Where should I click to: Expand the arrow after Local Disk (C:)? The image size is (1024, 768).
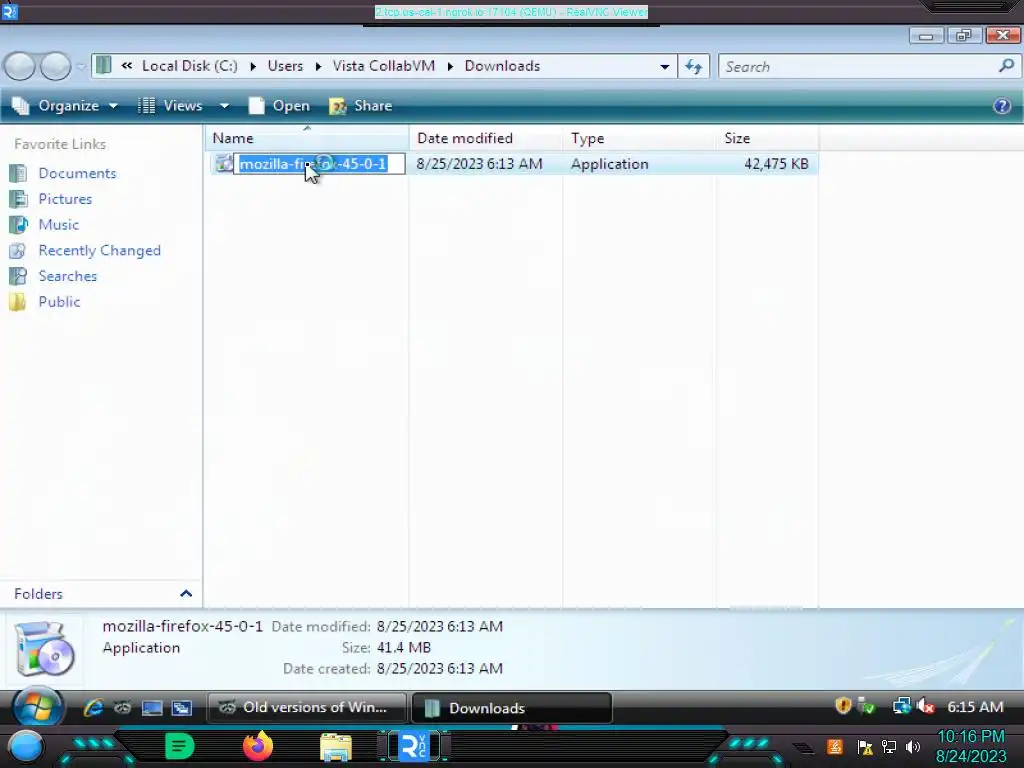253,67
